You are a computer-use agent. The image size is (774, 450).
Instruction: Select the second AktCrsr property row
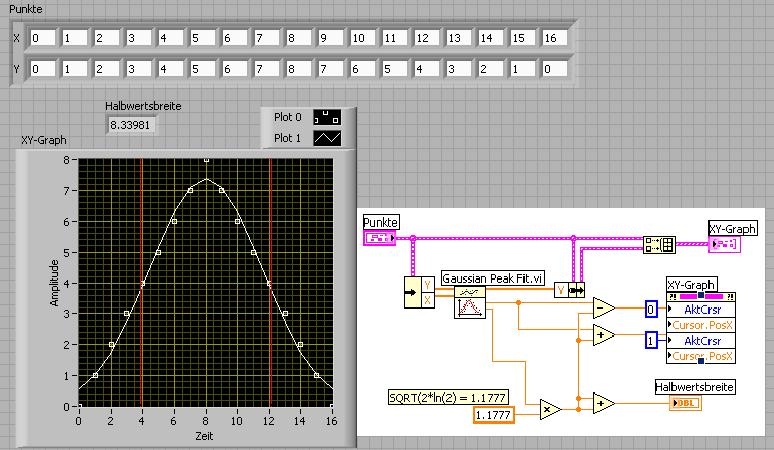(x=701, y=340)
